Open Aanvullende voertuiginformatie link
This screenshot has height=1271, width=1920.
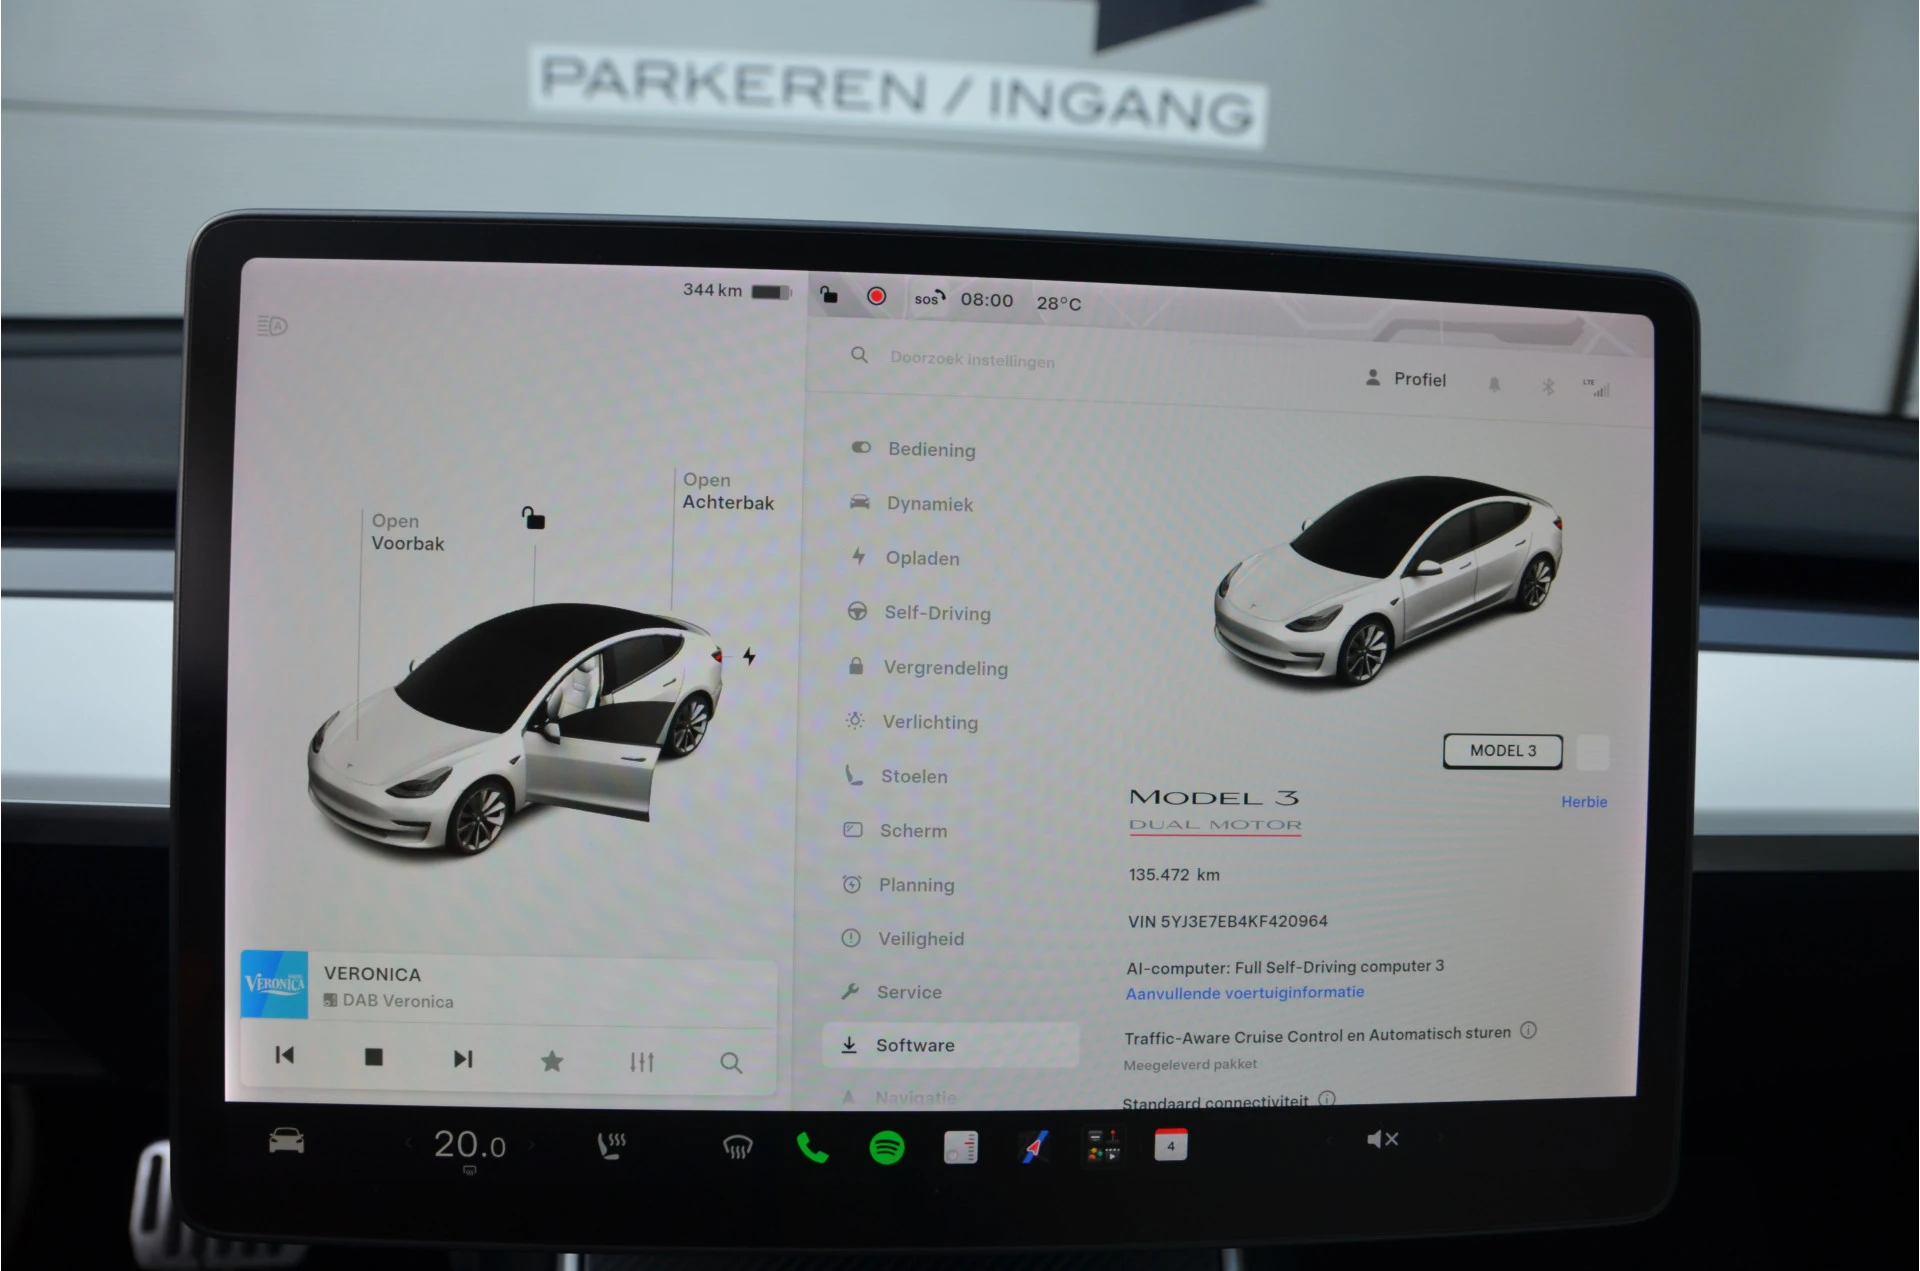pos(1245,992)
